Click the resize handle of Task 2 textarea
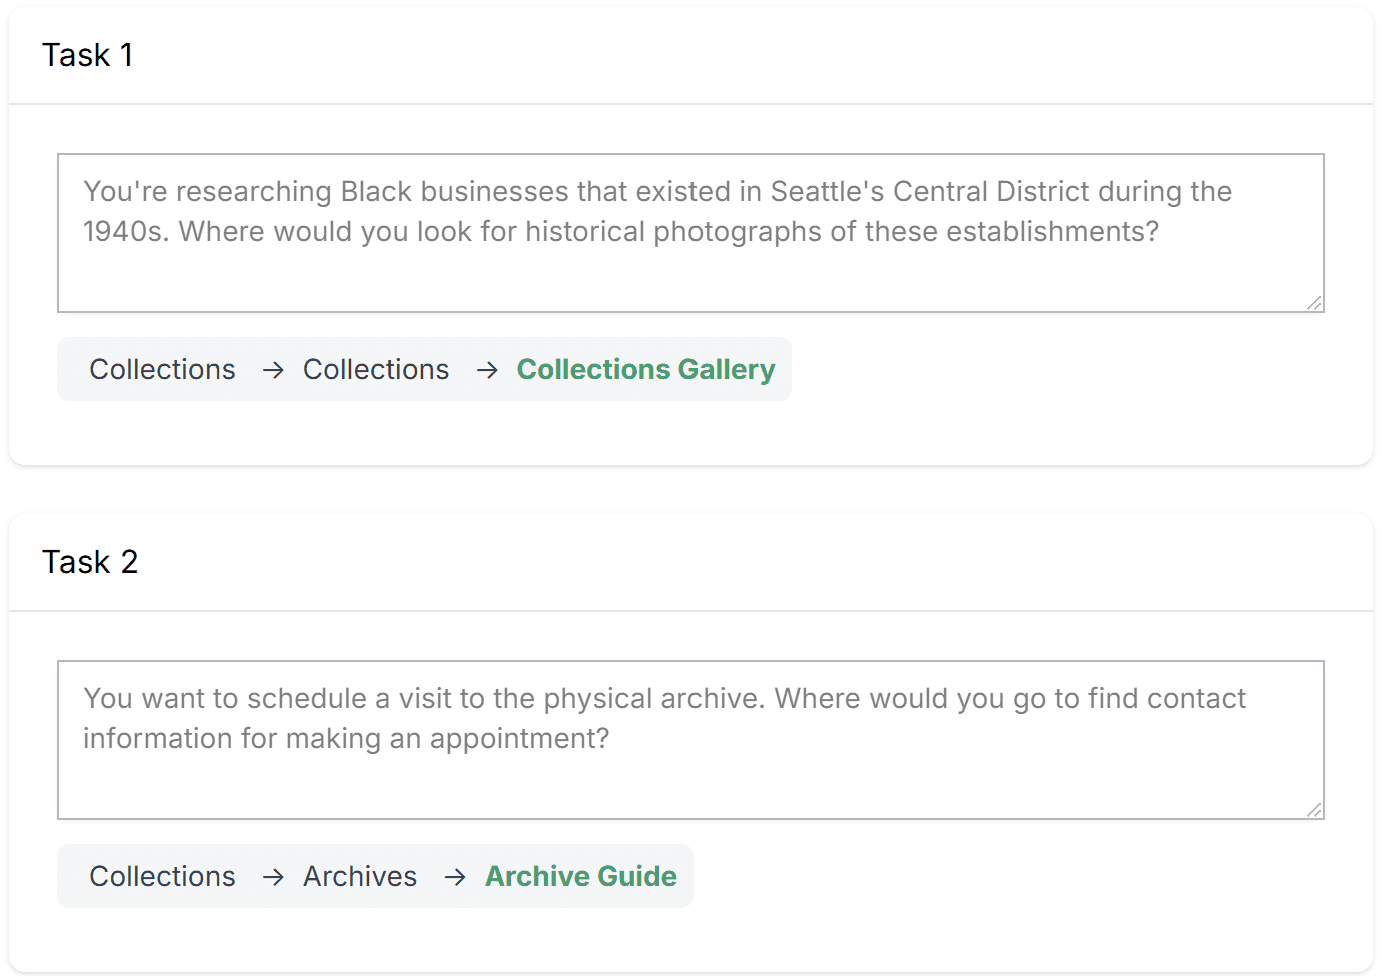The width and height of the screenshot is (1380, 976). point(1314,809)
